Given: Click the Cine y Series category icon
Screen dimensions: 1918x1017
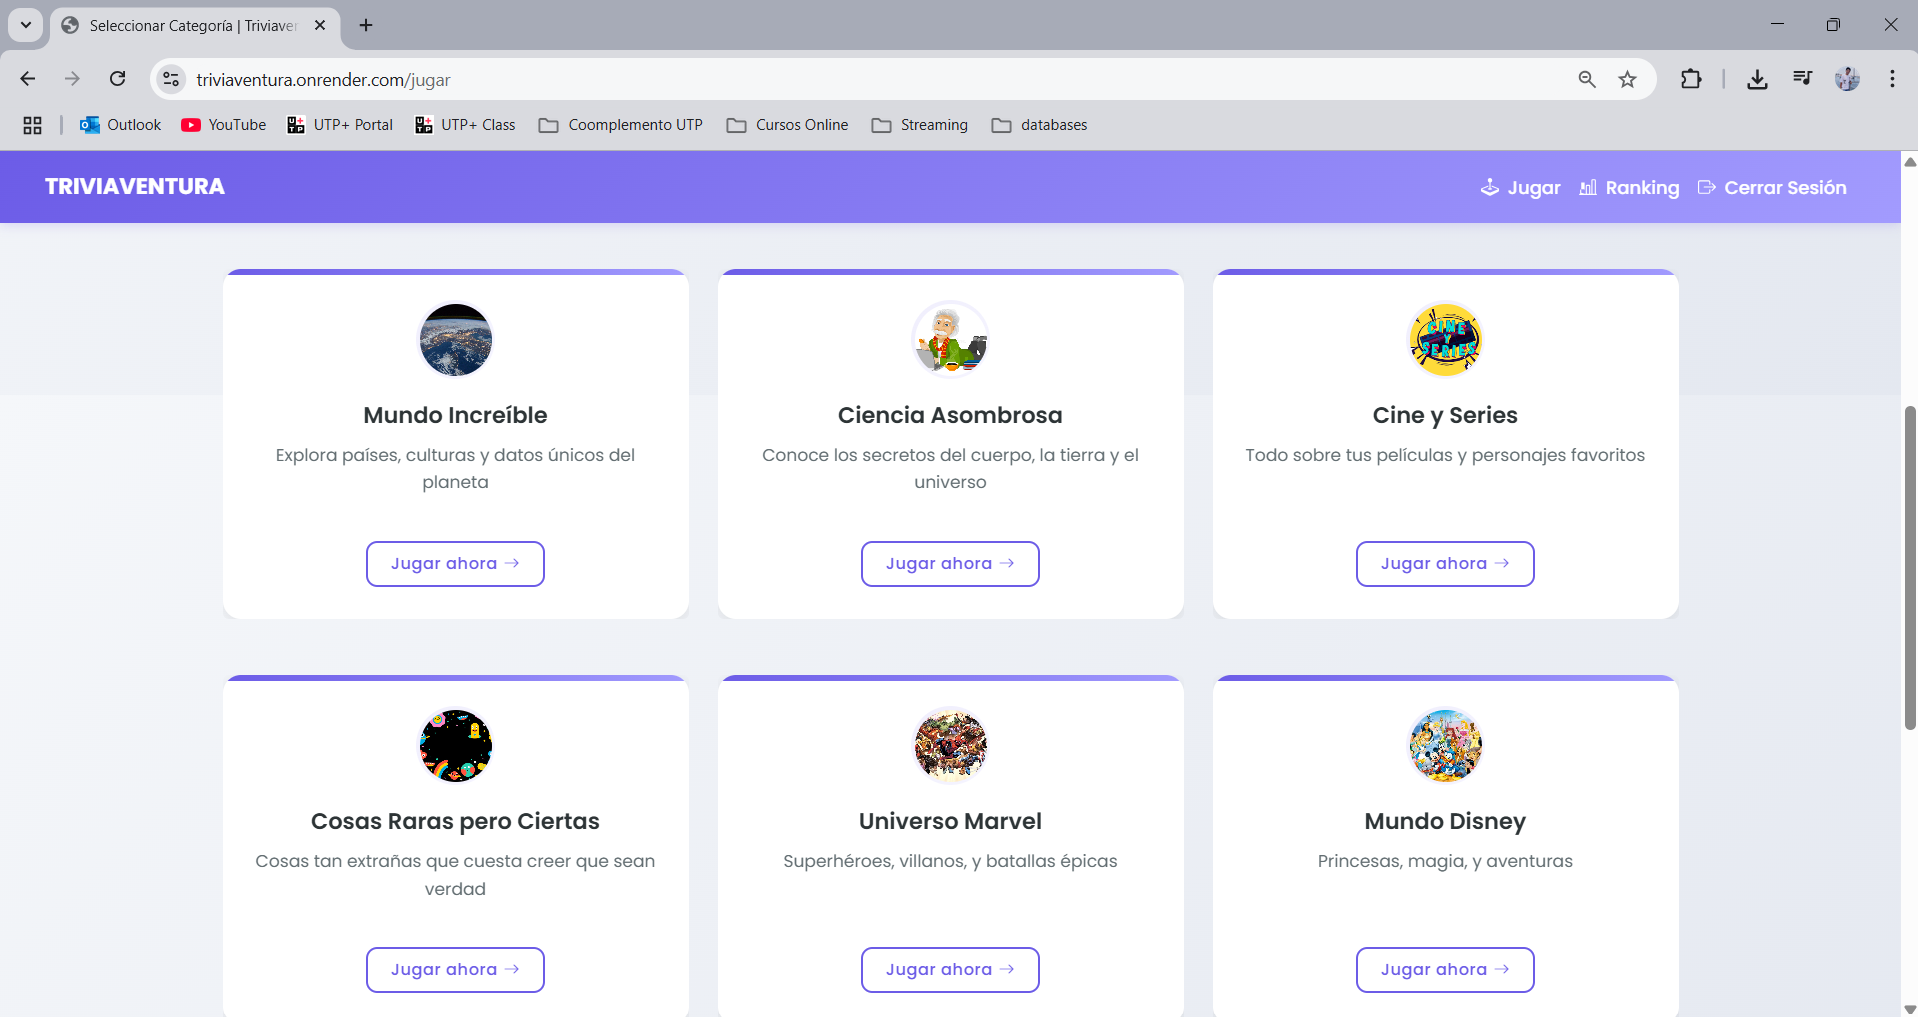Looking at the screenshot, I should click(x=1445, y=340).
